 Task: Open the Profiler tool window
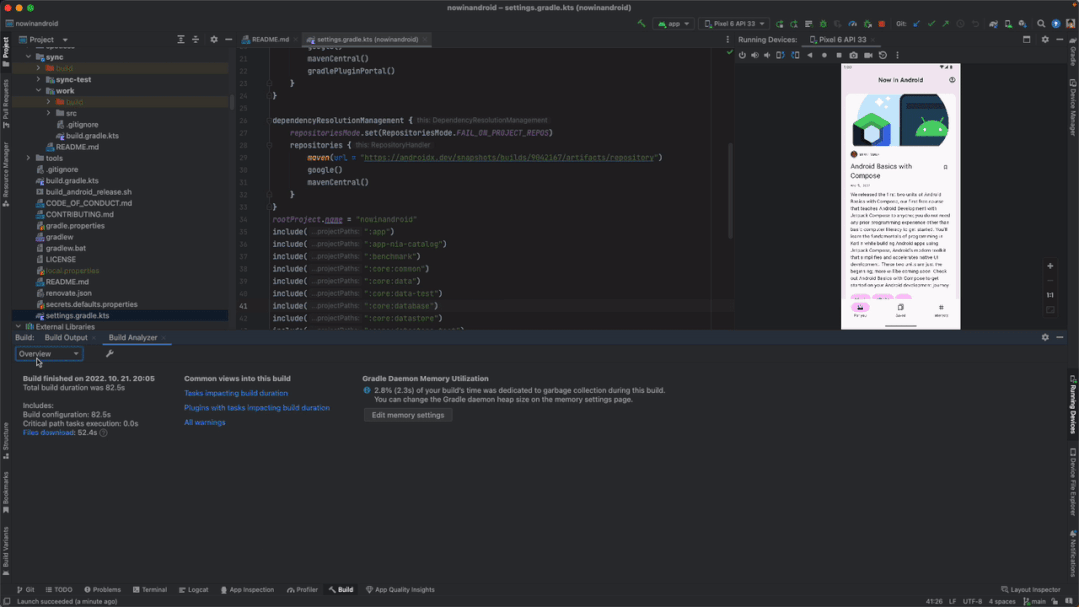click(303, 590)
